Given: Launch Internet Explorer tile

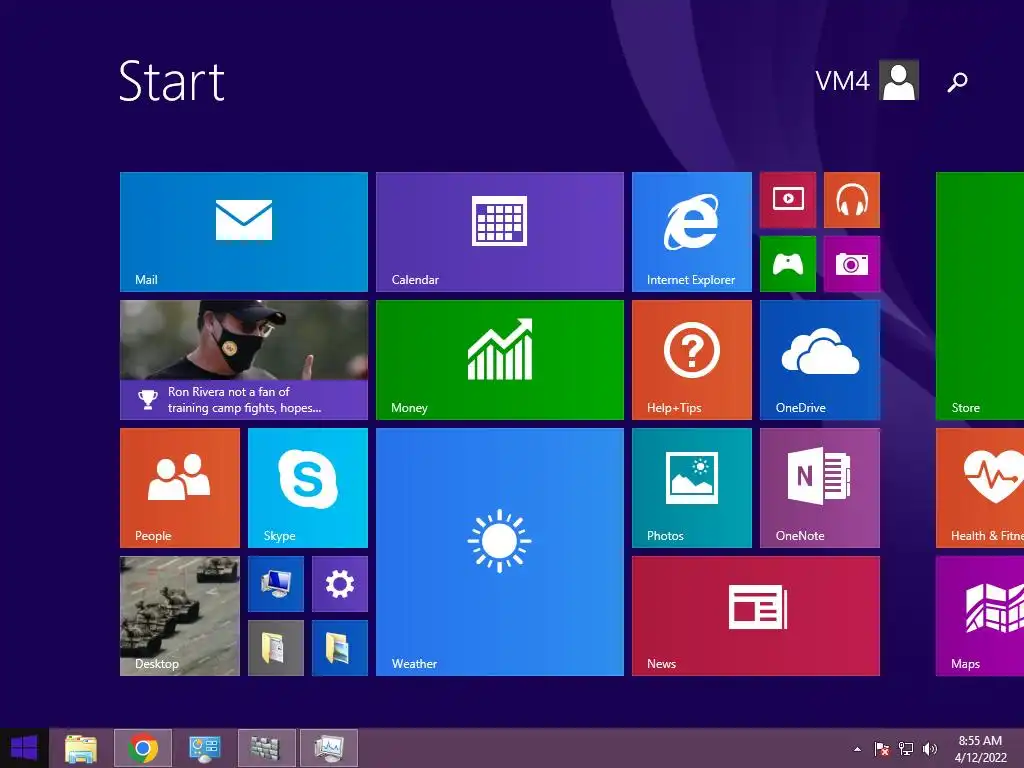Looking at the screenshot, I should [692, 232].
